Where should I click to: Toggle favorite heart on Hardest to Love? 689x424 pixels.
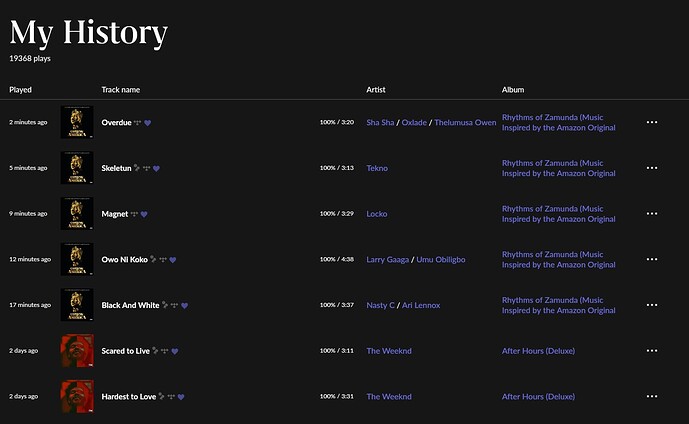click(x=181, y=397)
